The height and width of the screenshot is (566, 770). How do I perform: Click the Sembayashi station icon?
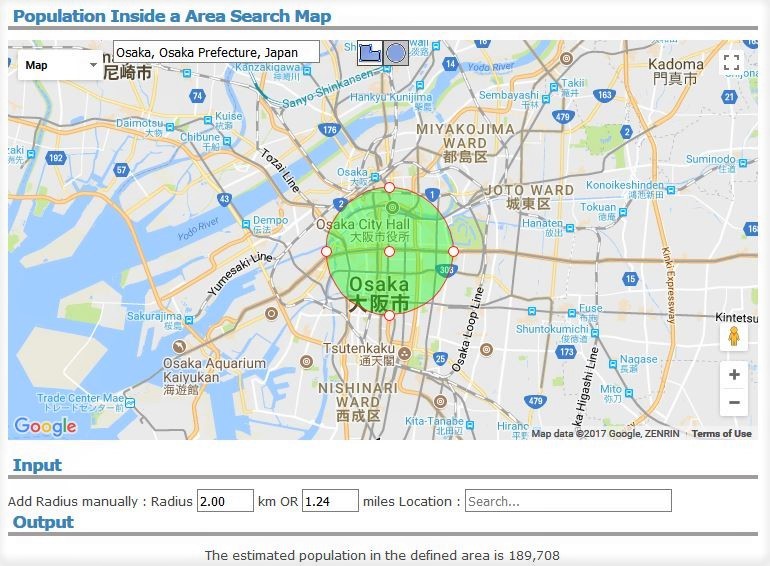click(x=546, y=99)
